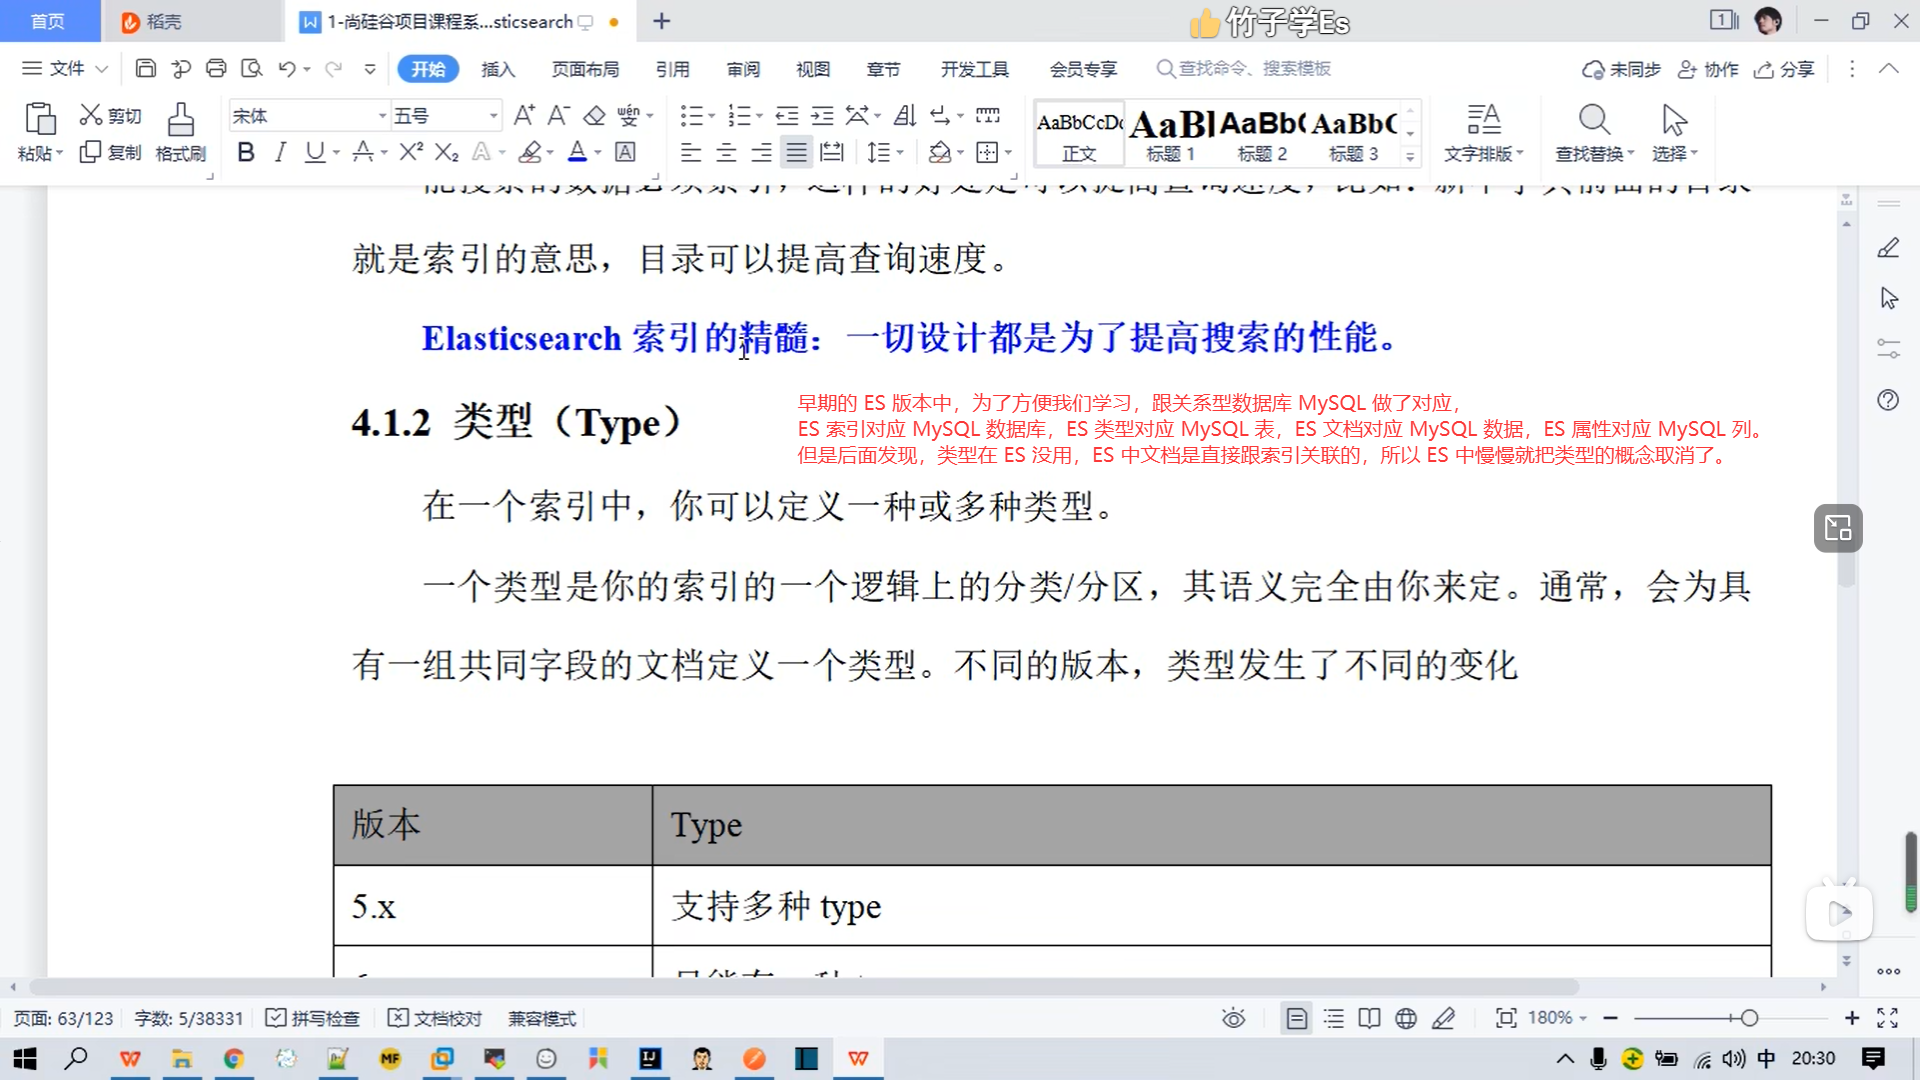The width and height of the screenshot is (1920, 1080).
Task: Expand the font size 五号 dropdown
Action: coord(493,116)
